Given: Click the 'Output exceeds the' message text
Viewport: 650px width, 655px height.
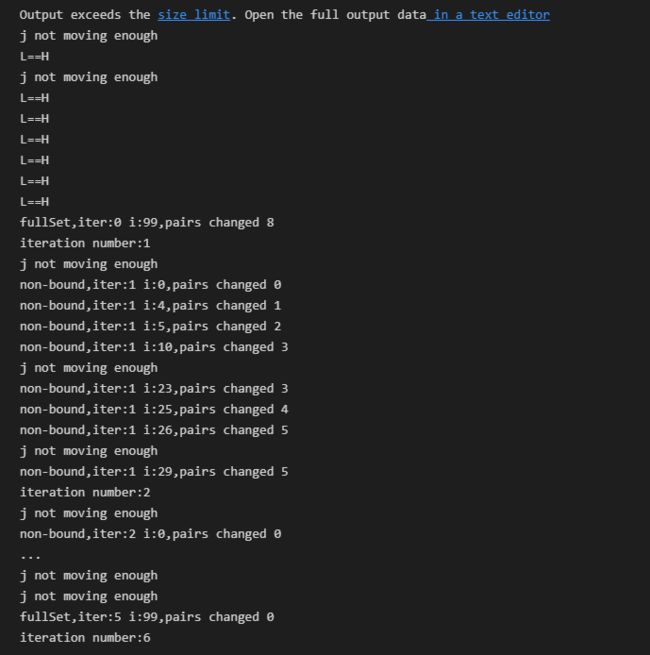Looking at the screenshot, I should point(85,15).
